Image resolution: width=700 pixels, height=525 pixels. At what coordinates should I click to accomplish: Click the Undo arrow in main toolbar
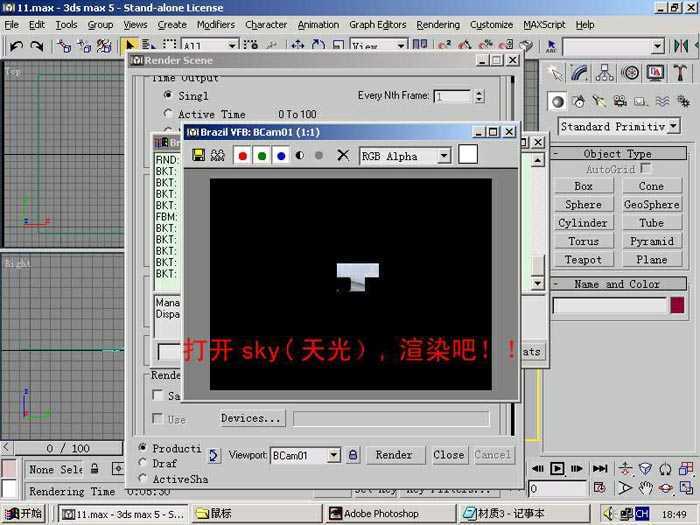pyautogui.click(x=17, y=46)
